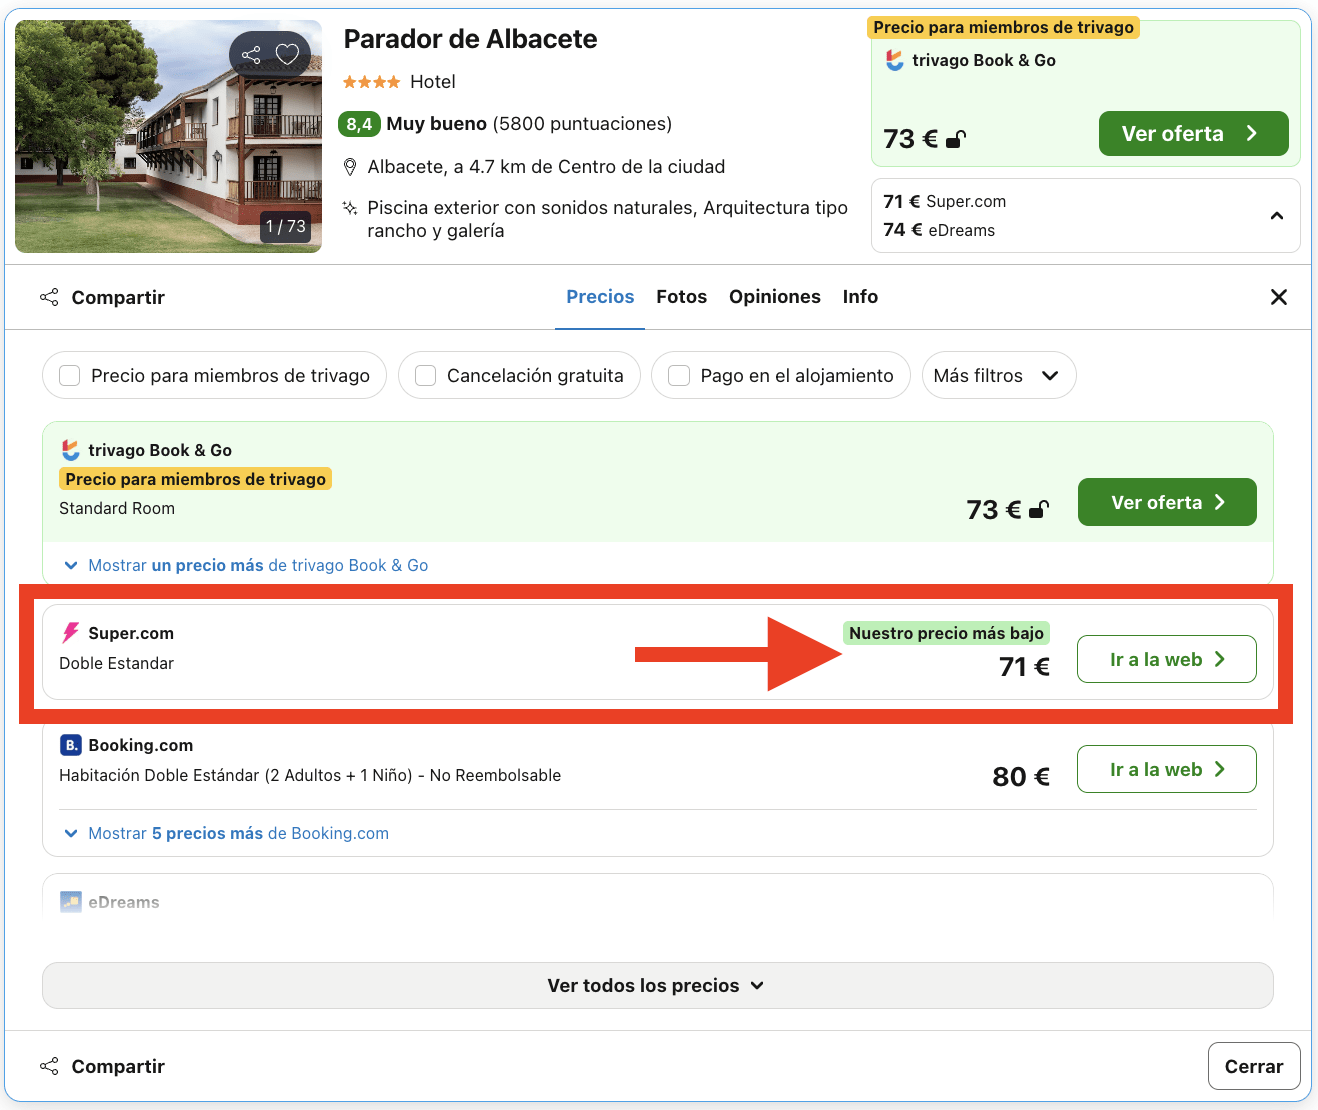The width and height of the screenshot is (1318, 1110).
Task: Click the 8,4 rating badge
Action: pyautogui.click(x=359, y=124)
